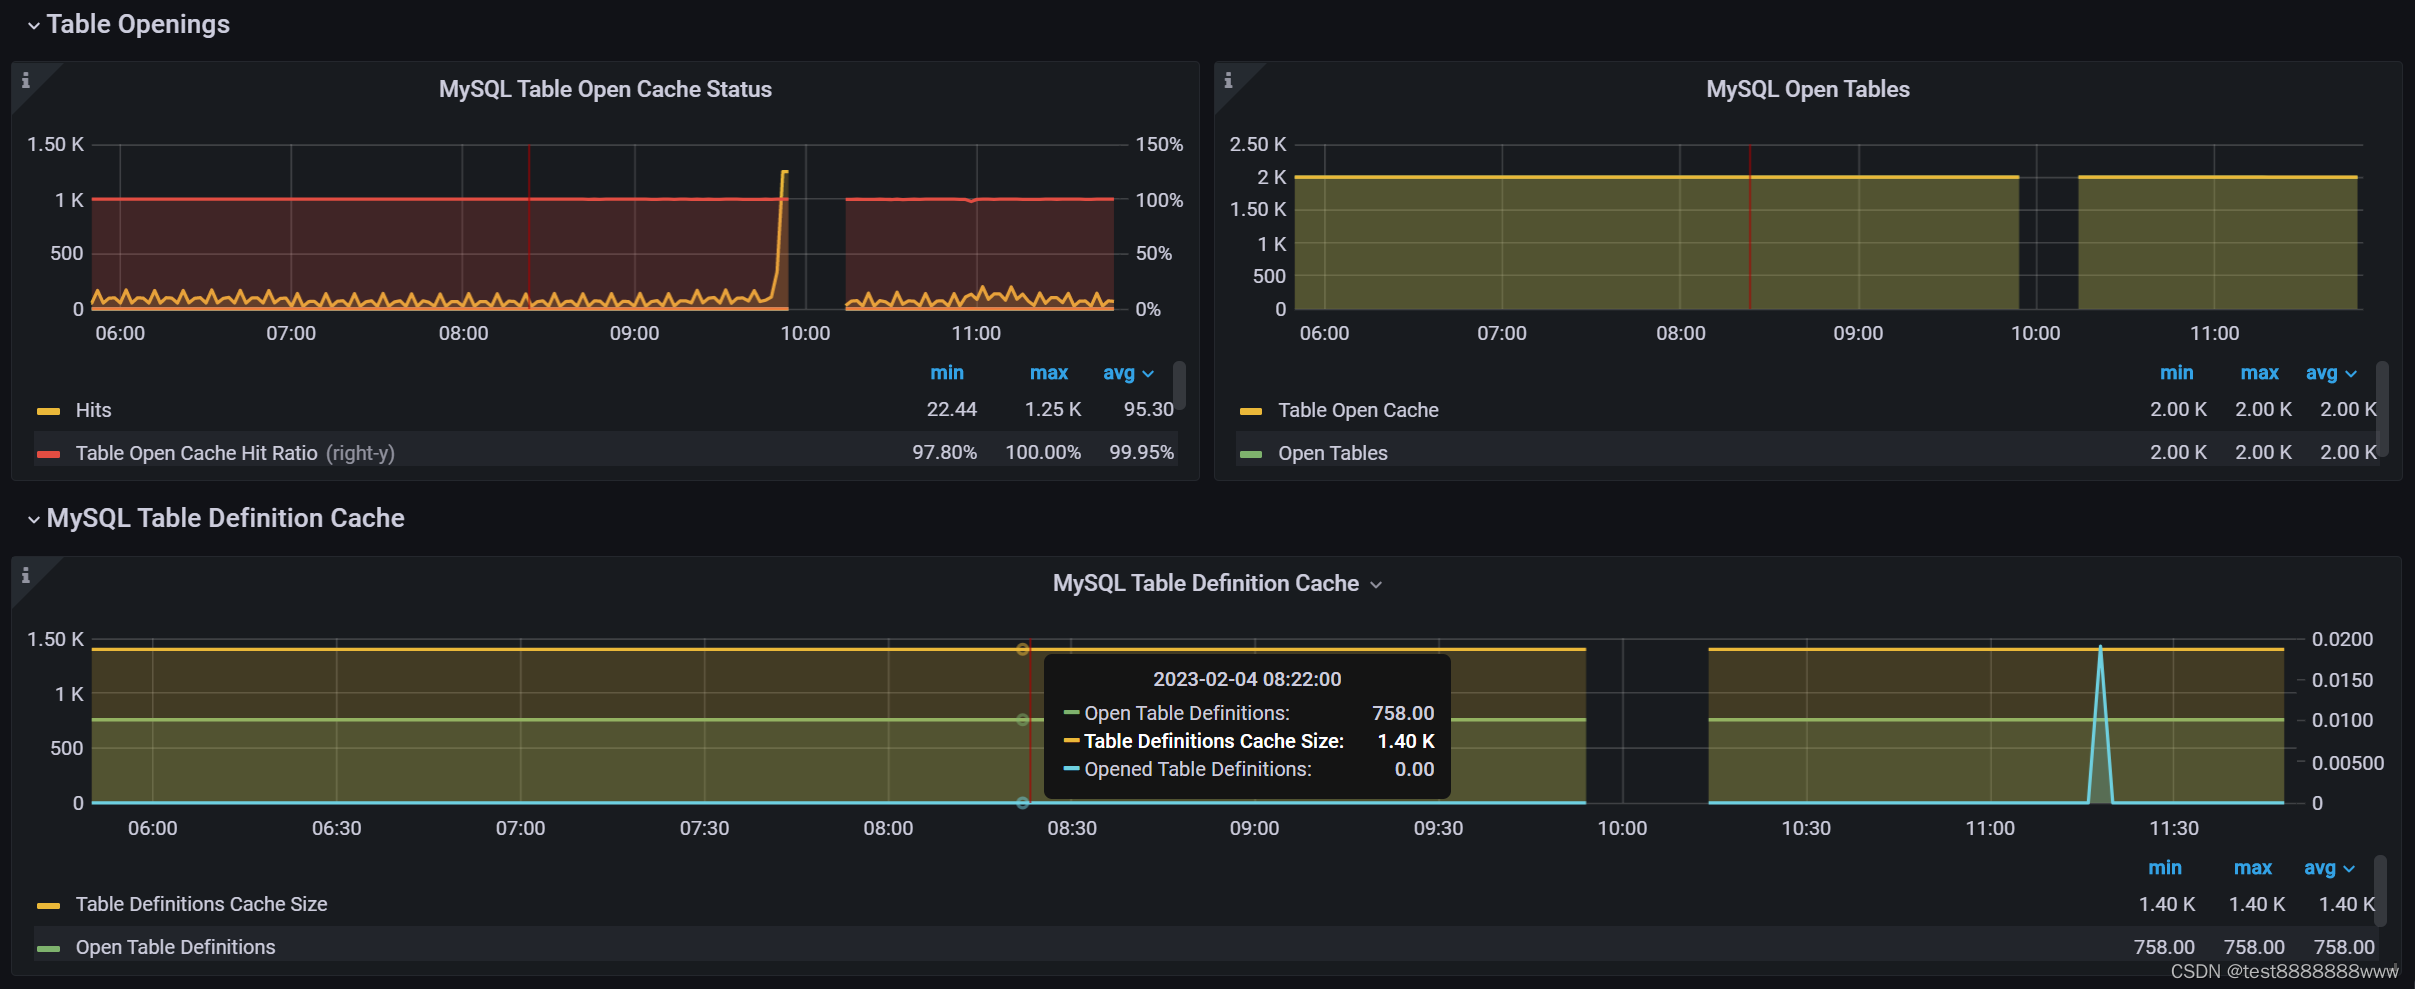Click the yellow Hits color swatch
2415x989 pixels.
click(x=48, y=411)
